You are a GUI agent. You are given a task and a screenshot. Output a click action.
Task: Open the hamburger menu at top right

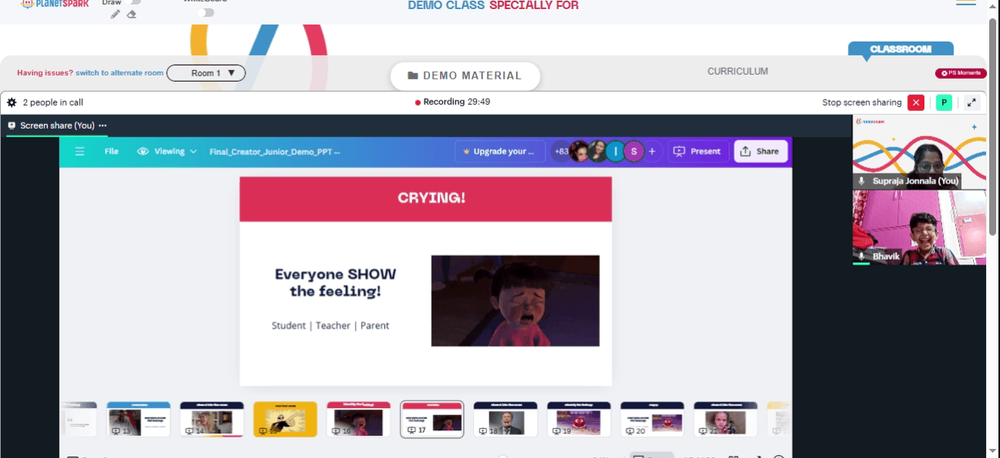pos(966,3)
